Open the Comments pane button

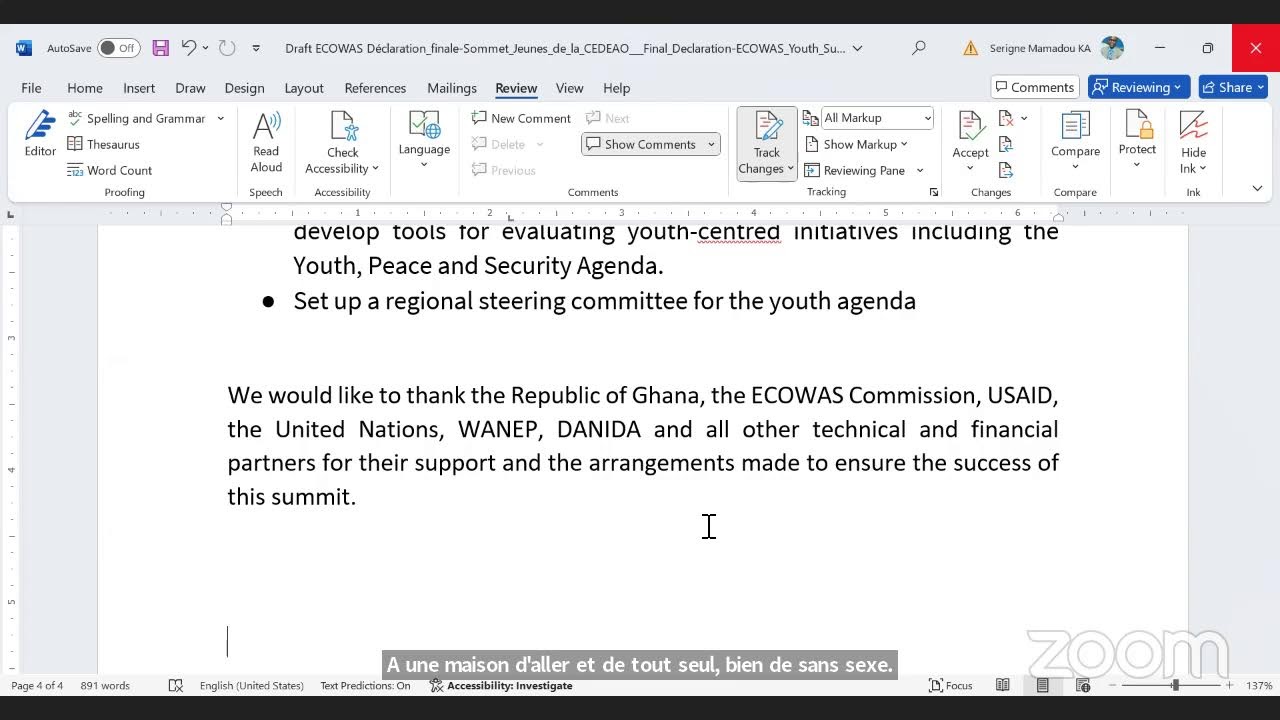coord(1035,87)
